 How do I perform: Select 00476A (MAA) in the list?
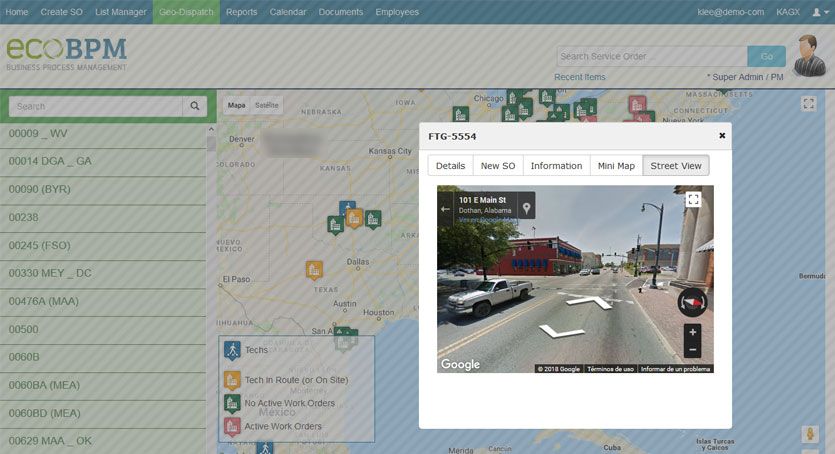tap(103, 301)
